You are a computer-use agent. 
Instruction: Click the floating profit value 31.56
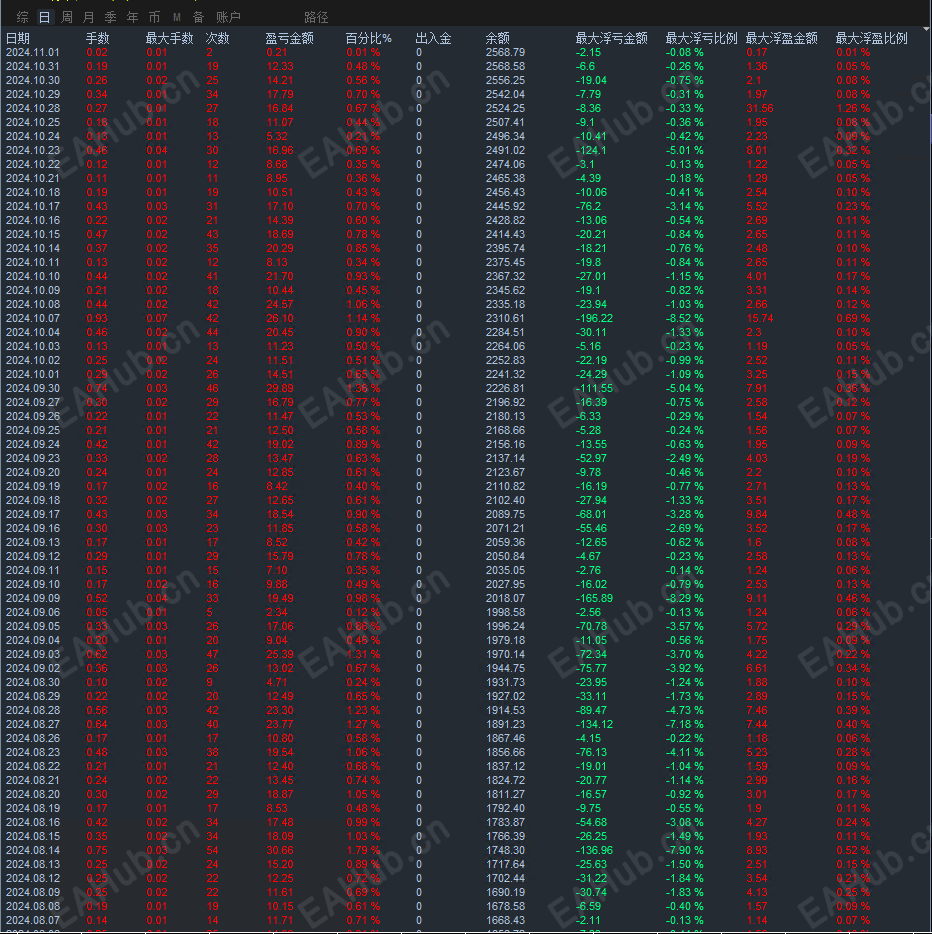click(x=760, y=108)
